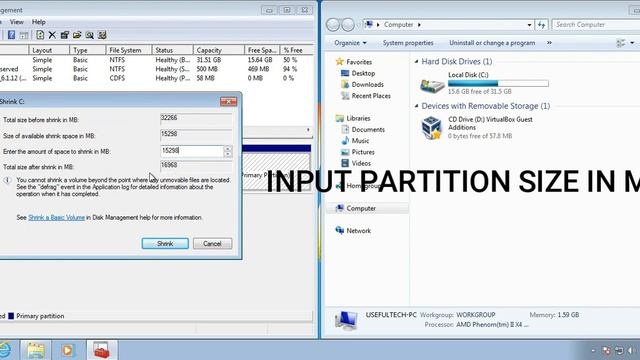640x360 pixels.
Task: Click the CD Drive (D:) VirtualBox icon
Action: [x=432, y=127]
